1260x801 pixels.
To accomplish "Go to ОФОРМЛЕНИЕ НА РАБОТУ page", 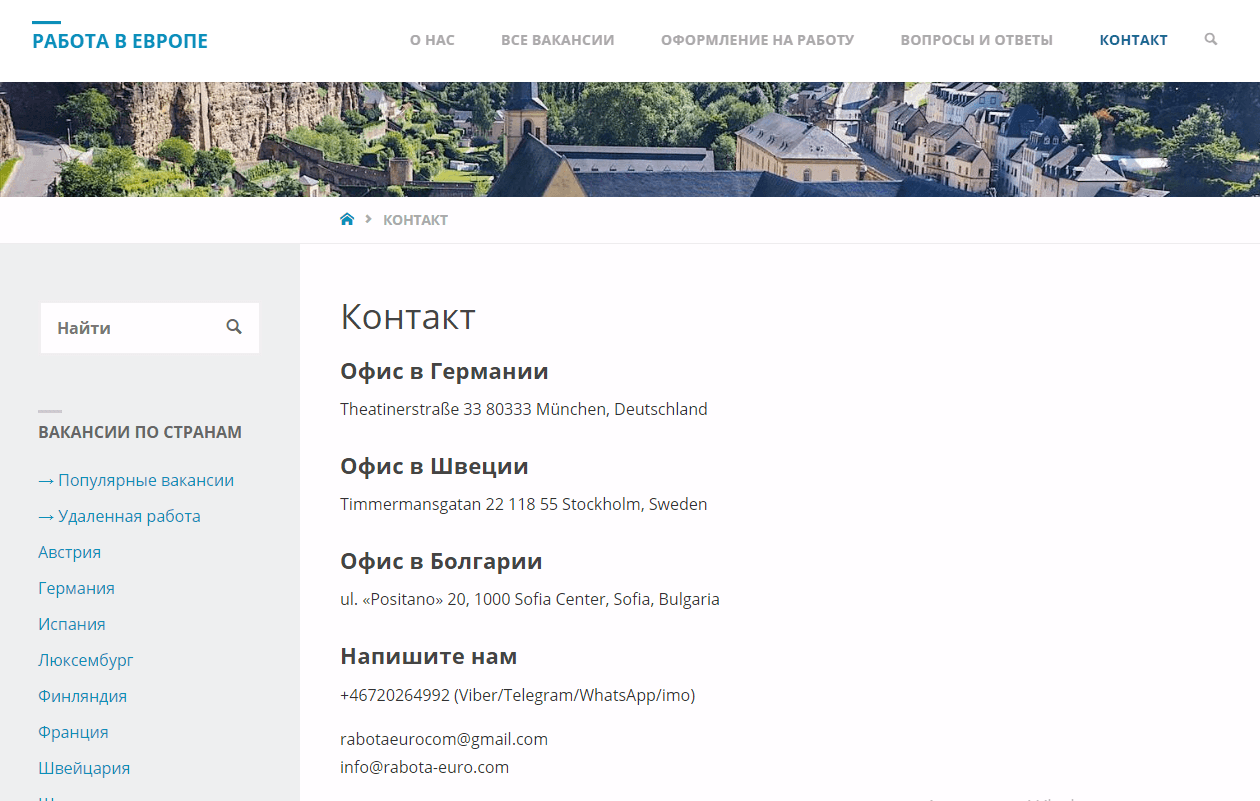I will click(757, 41).
